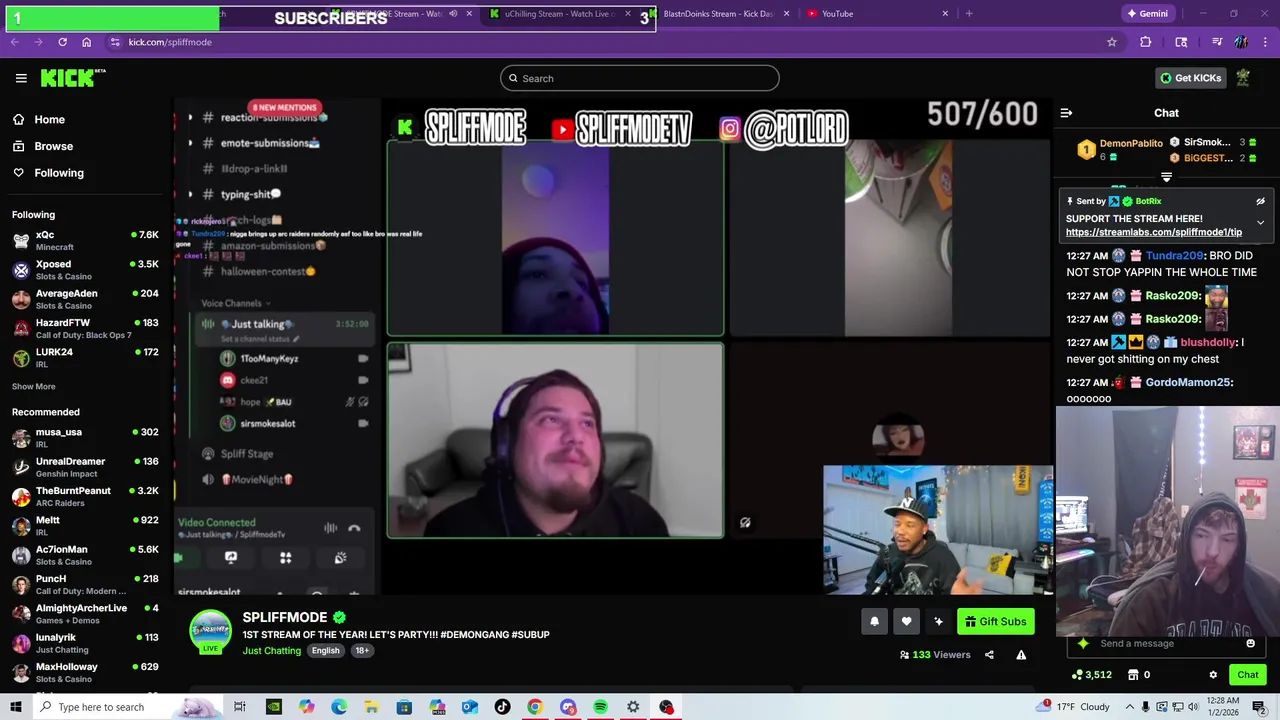Open Xposed channel in sidebar
Viewport: 1280px width, 720px height.
click(x=85, y=270)
